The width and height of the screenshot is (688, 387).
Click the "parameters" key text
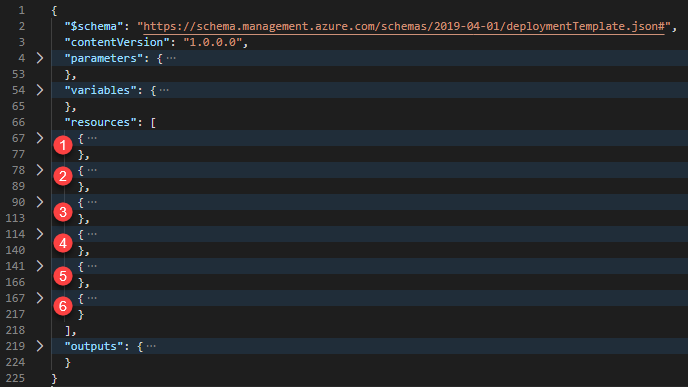[x=104, y=58]
